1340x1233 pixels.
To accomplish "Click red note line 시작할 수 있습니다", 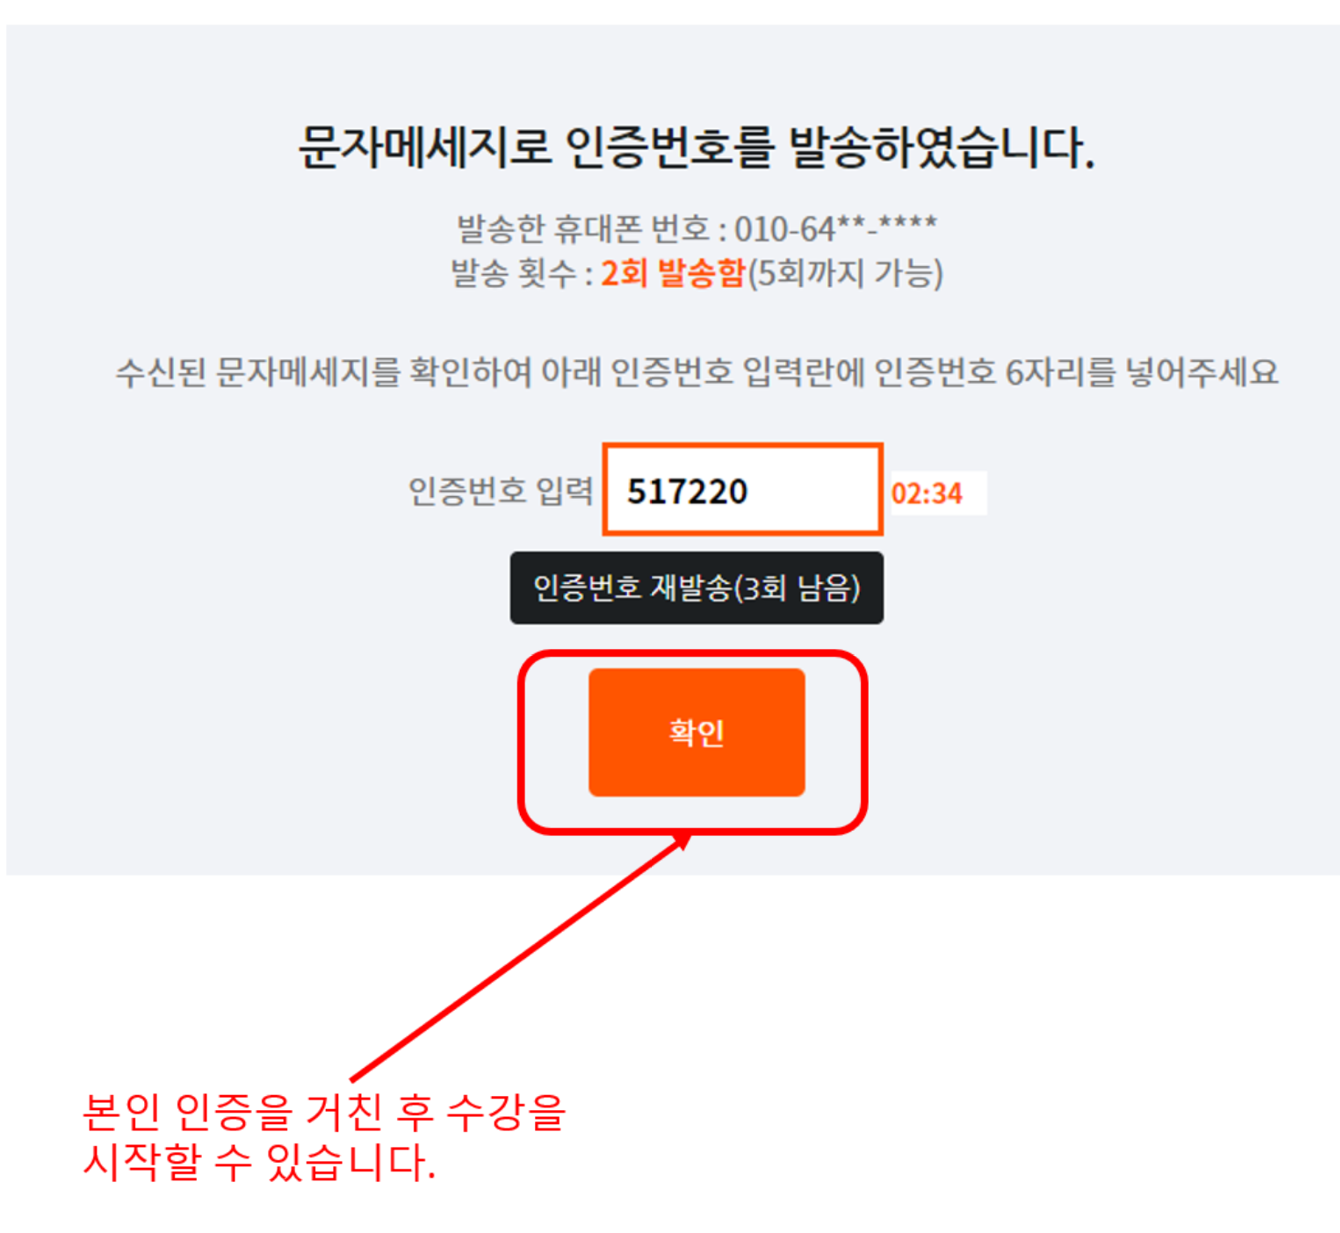I will coord(259,1161).
